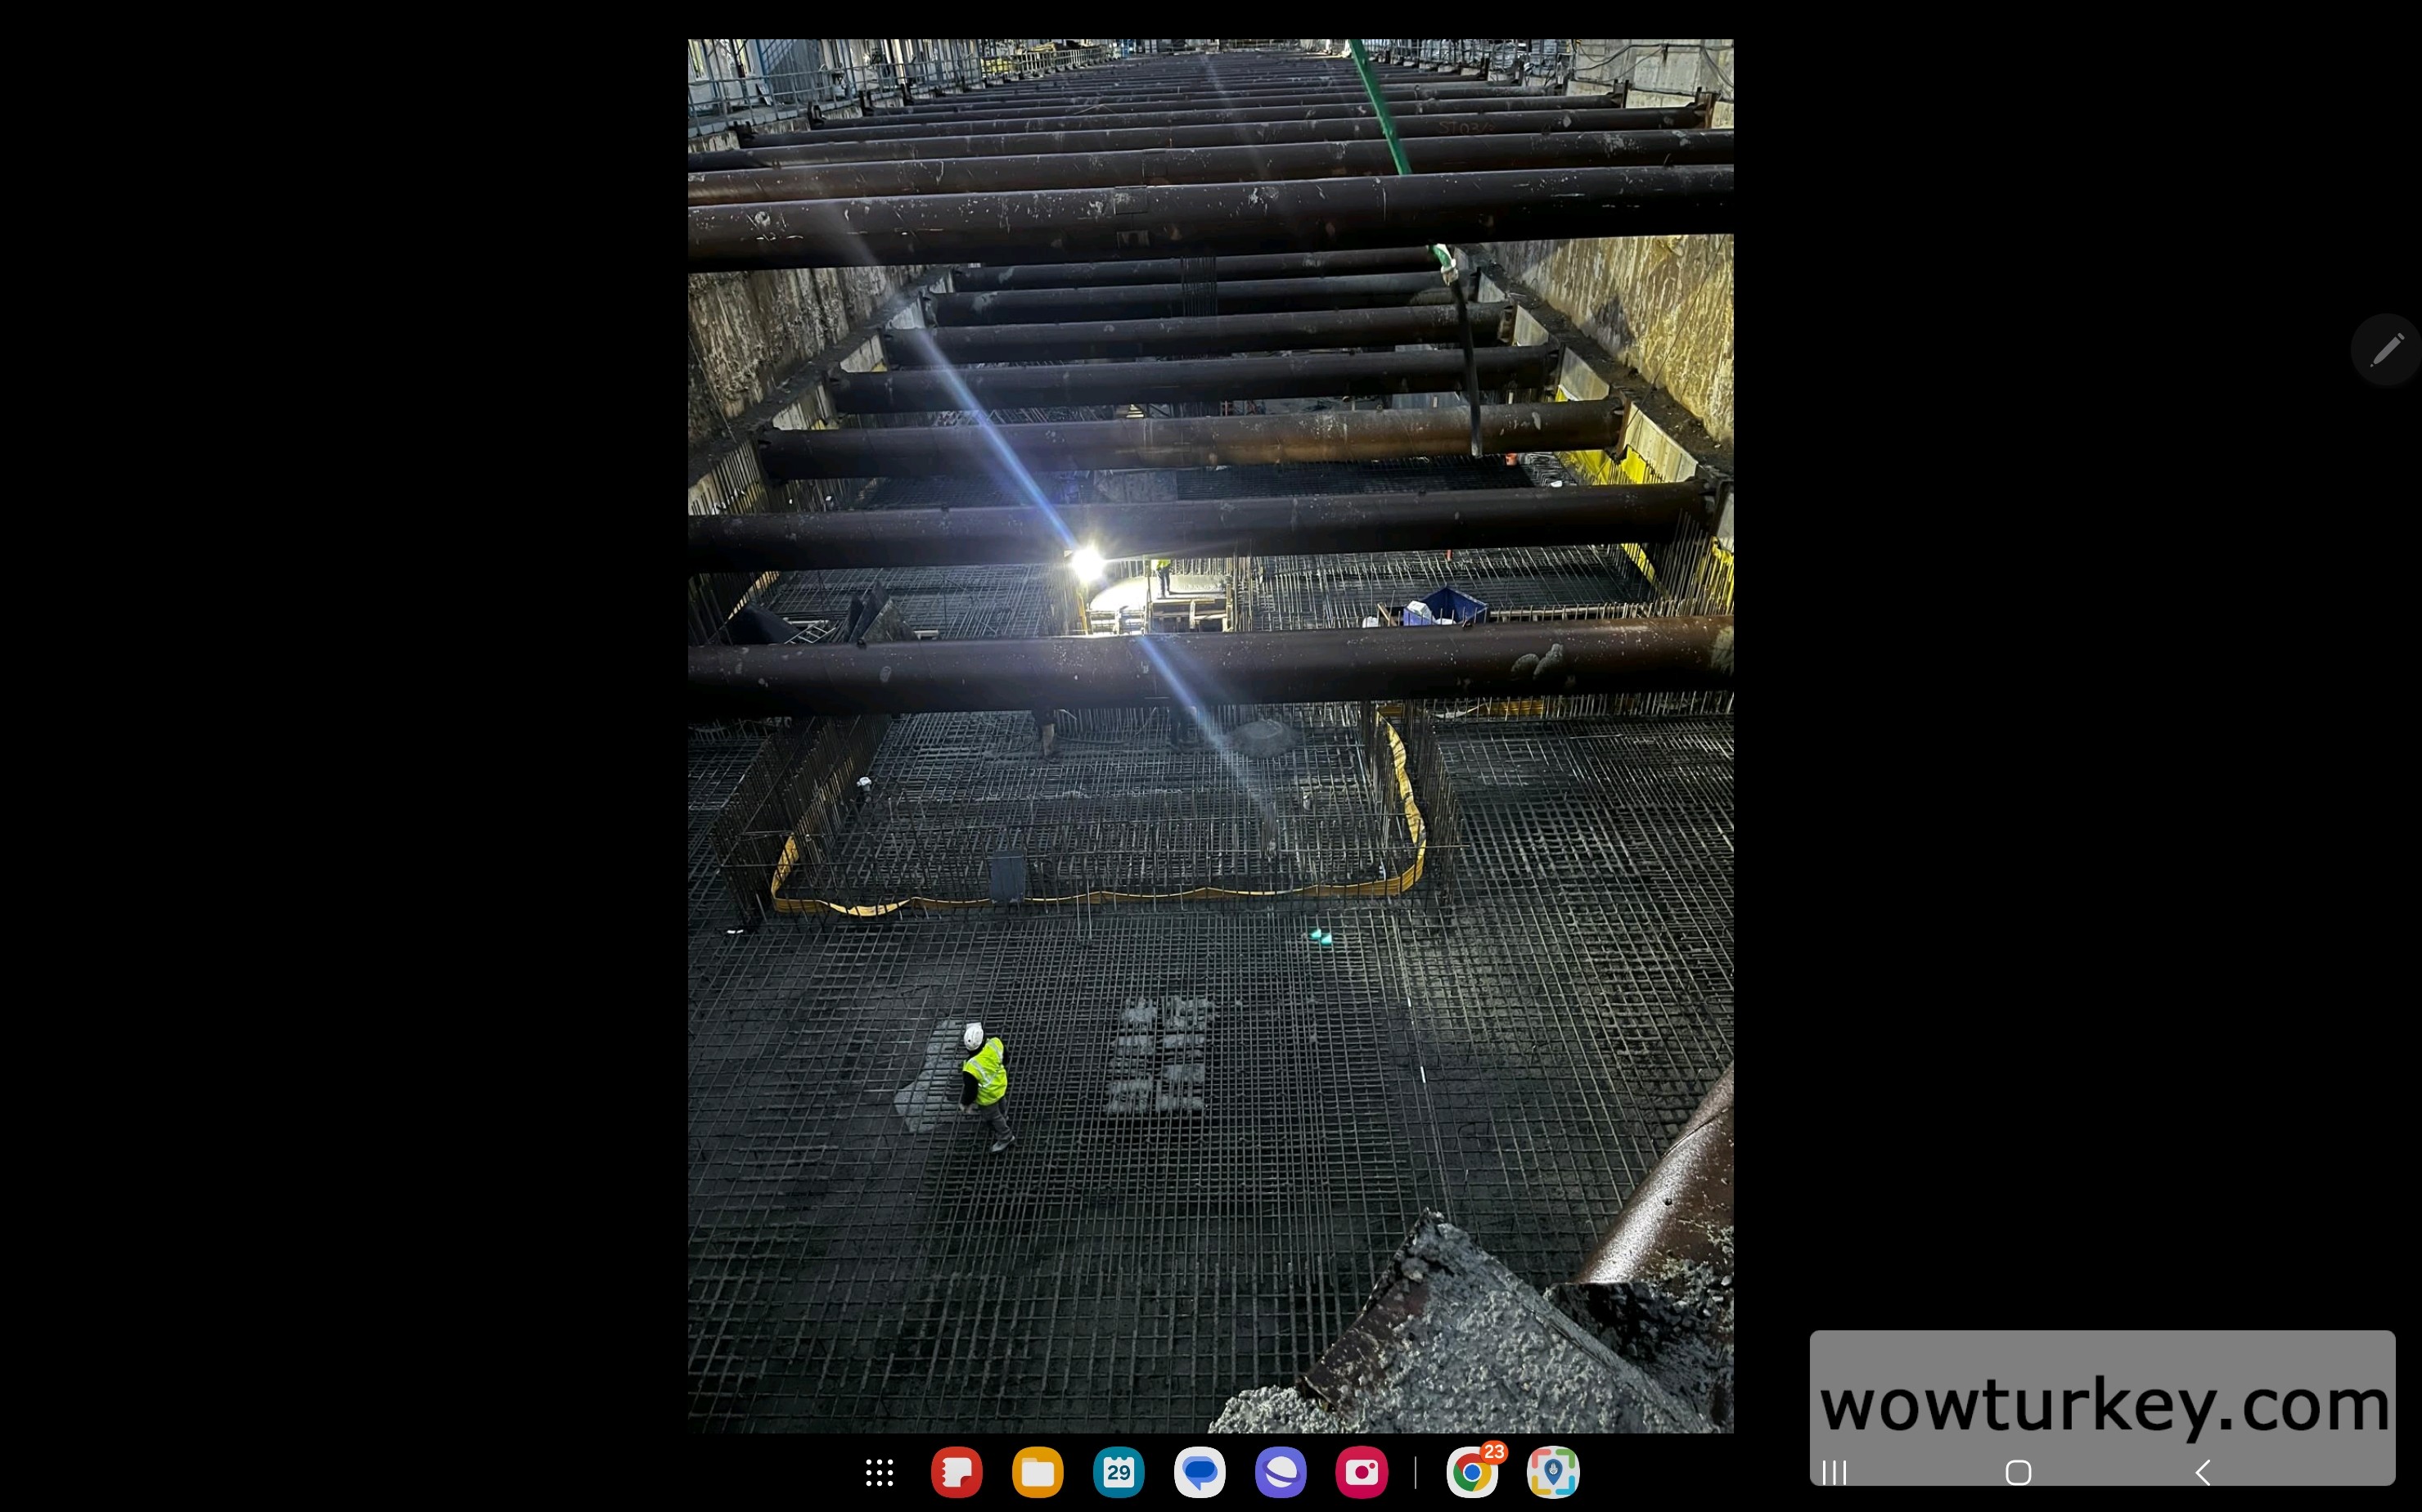Launch the red Camera app

point(1361,1472)
